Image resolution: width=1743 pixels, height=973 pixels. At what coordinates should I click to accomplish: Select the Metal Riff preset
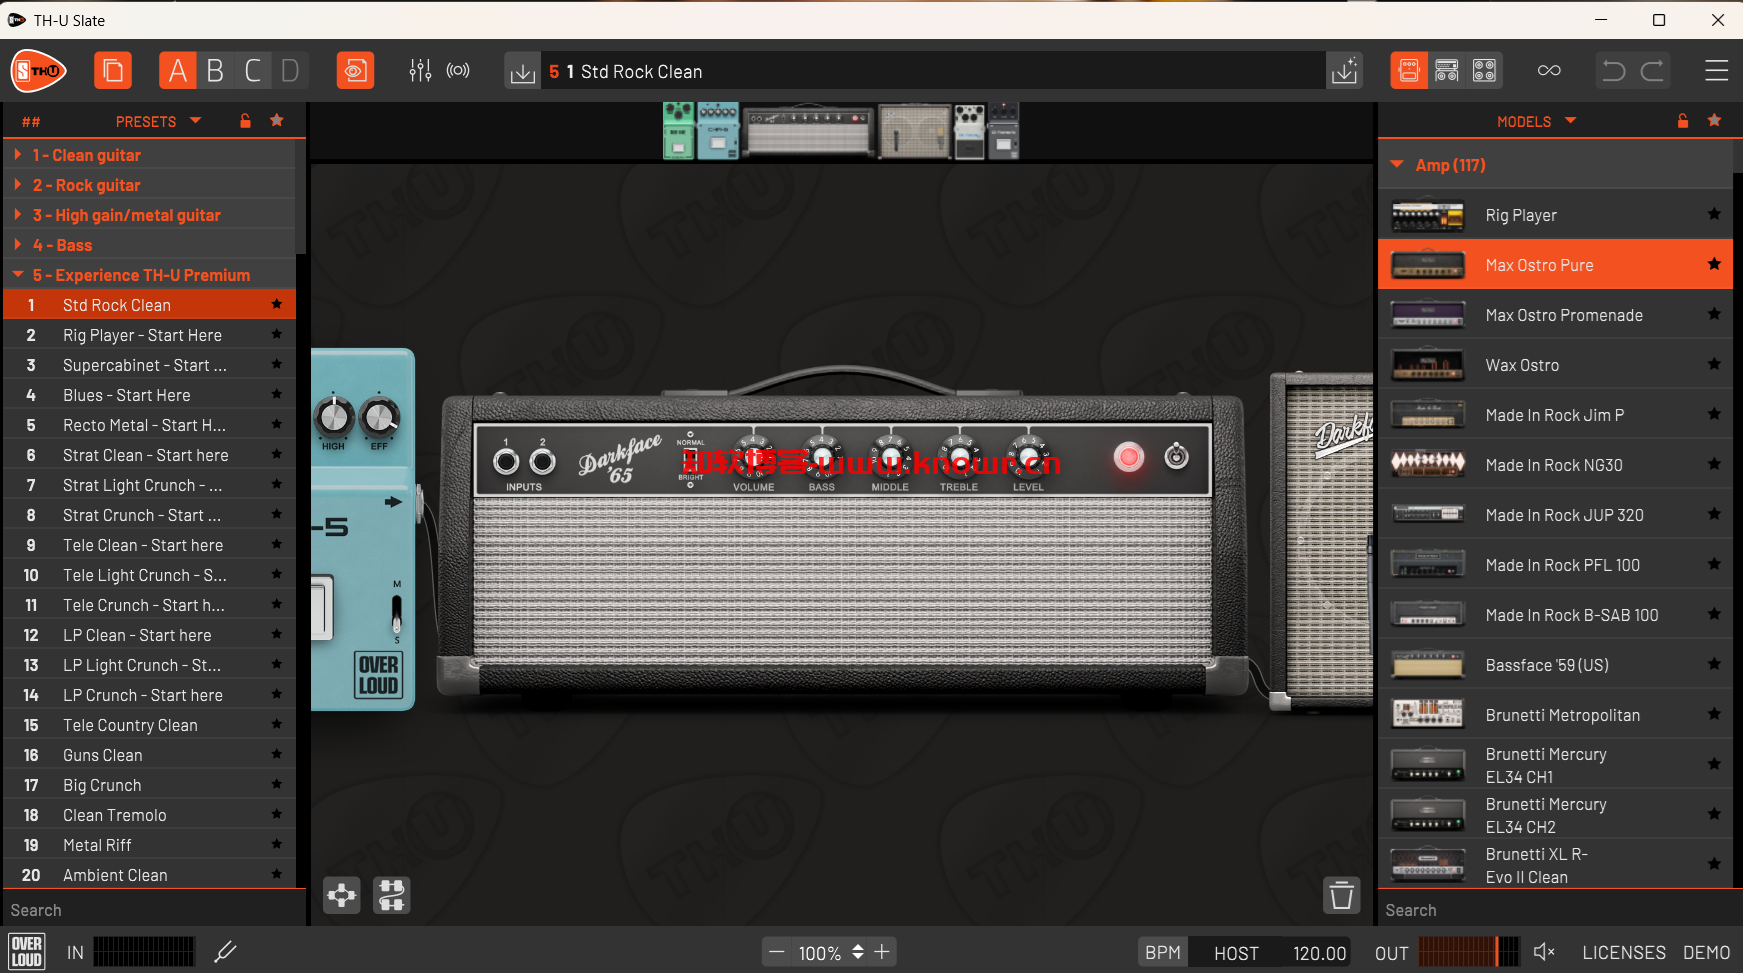[150, 845]
